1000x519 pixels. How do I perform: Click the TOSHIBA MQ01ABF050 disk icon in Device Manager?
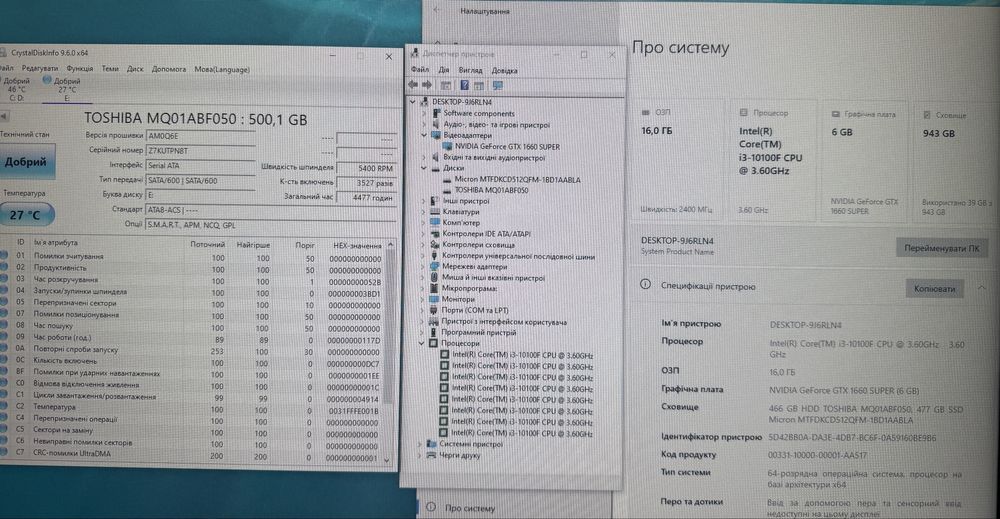(448, 190)
